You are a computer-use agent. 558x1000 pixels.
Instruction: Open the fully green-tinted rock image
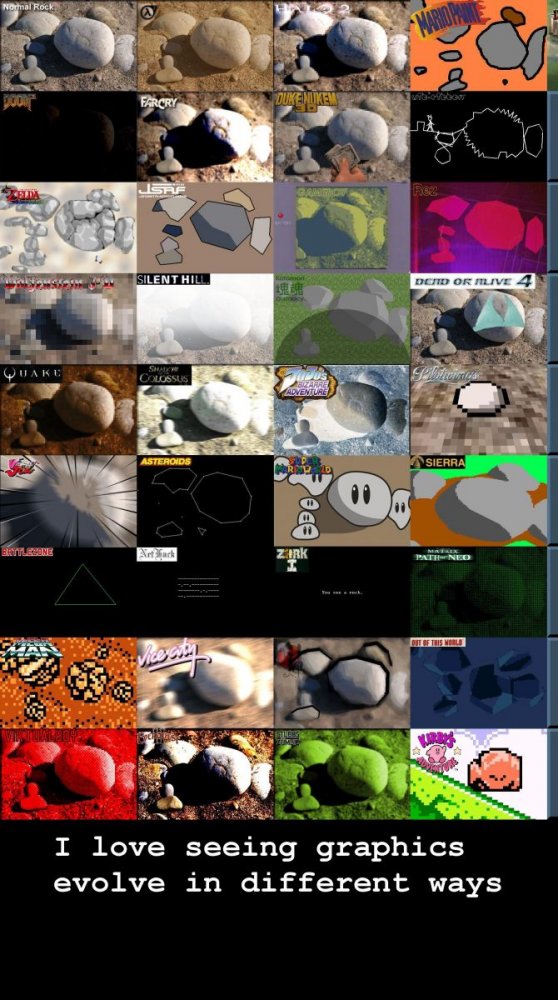coord(342,774)
